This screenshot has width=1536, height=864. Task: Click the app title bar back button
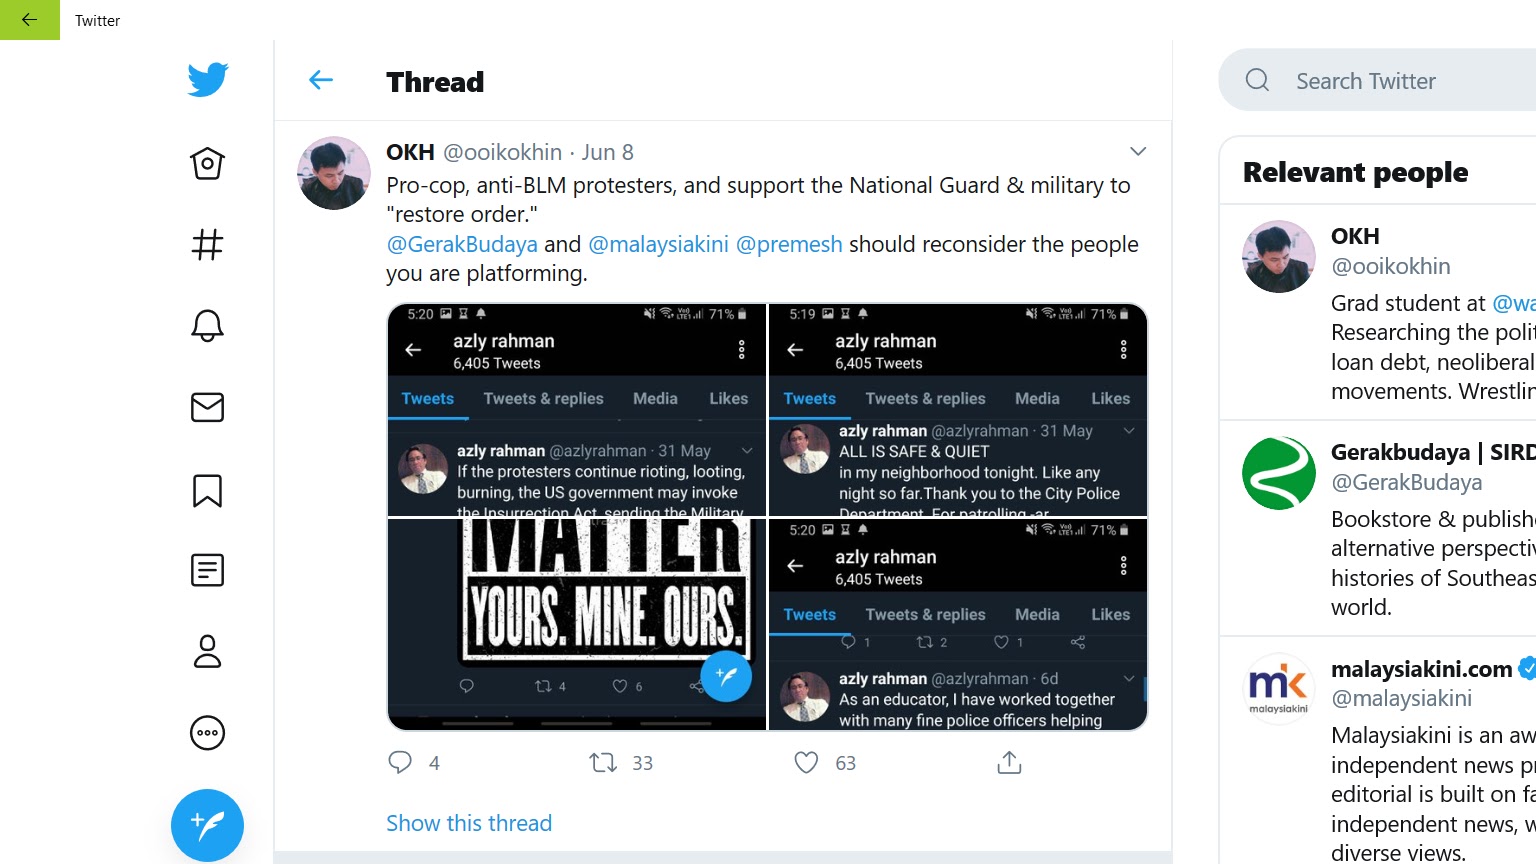pos(30,20)
